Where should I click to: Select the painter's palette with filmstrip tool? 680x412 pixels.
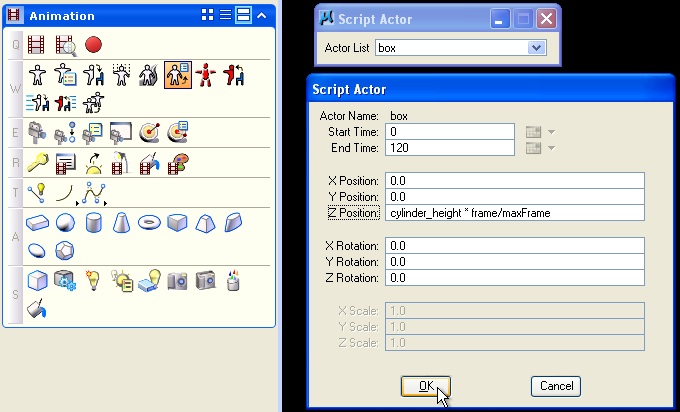click(x=178, y=163)
